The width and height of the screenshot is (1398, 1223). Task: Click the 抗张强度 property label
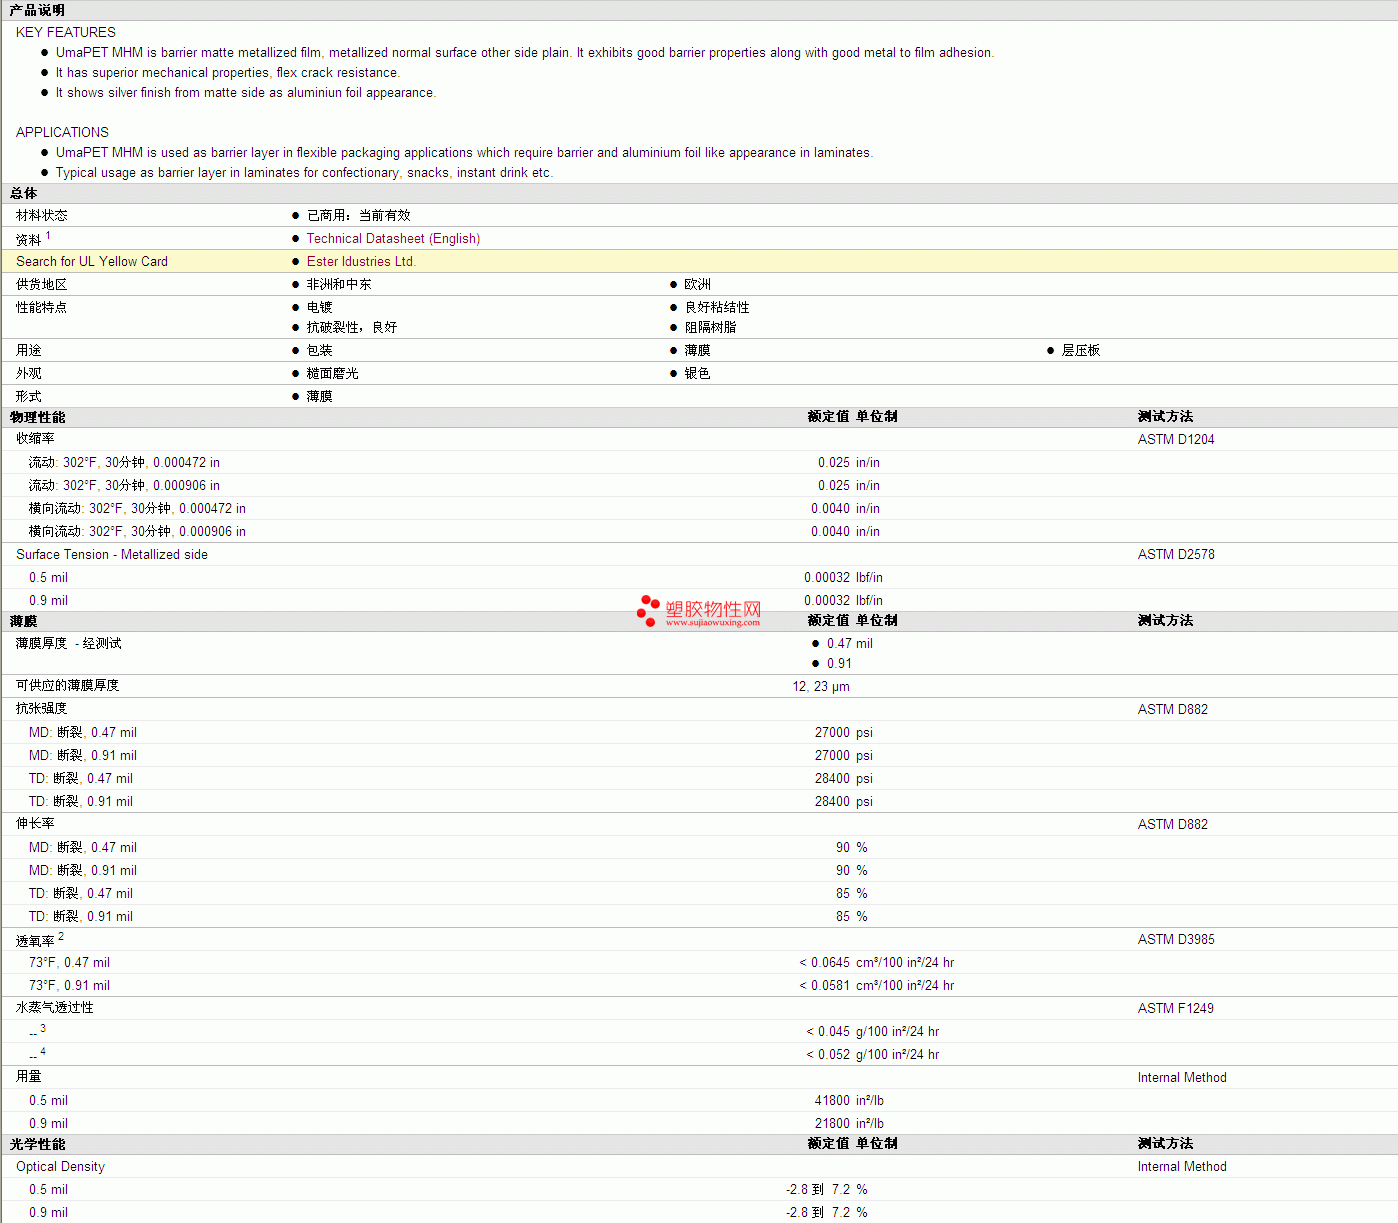tap(42, 709)
